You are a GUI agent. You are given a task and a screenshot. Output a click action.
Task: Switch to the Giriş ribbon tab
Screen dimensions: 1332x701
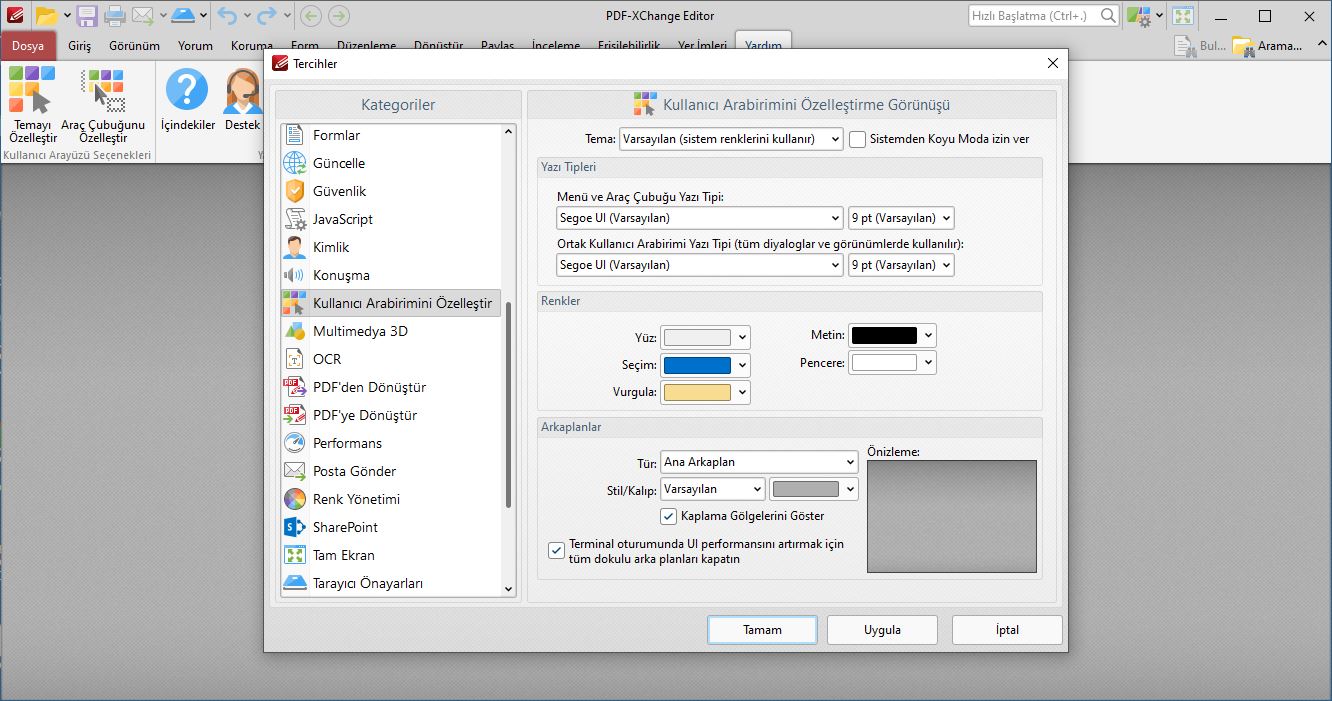[x=79, y=46]
